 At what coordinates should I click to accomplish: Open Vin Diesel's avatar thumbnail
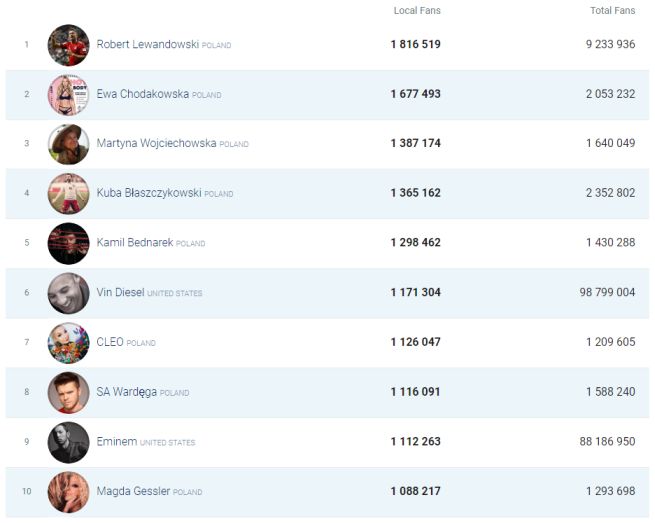pyautogui.click(x=68, y=293)
